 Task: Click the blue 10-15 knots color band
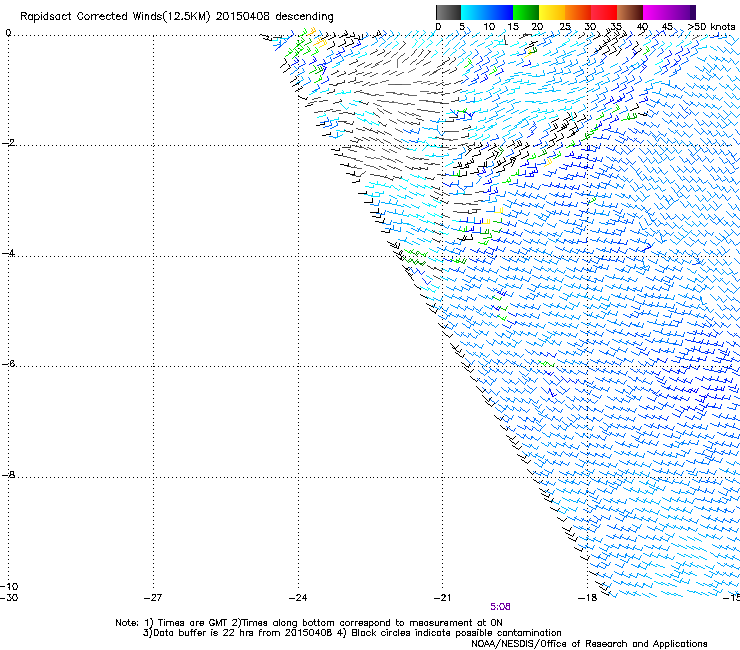(x=500, y=12)
